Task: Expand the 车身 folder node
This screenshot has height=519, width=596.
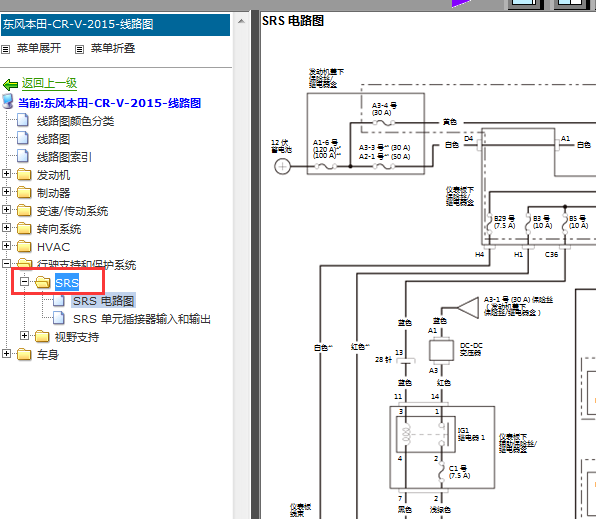Action: (6, 354)
